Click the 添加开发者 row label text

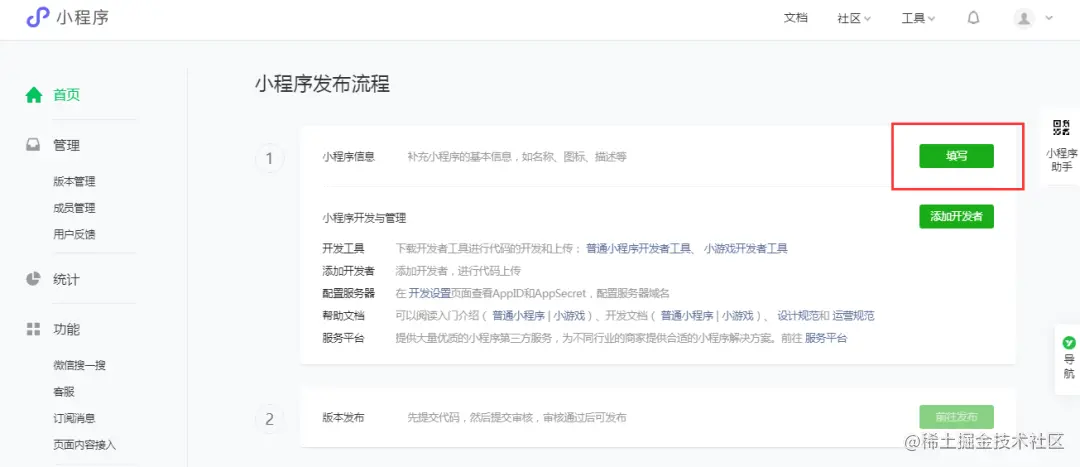tap(349, 271)
